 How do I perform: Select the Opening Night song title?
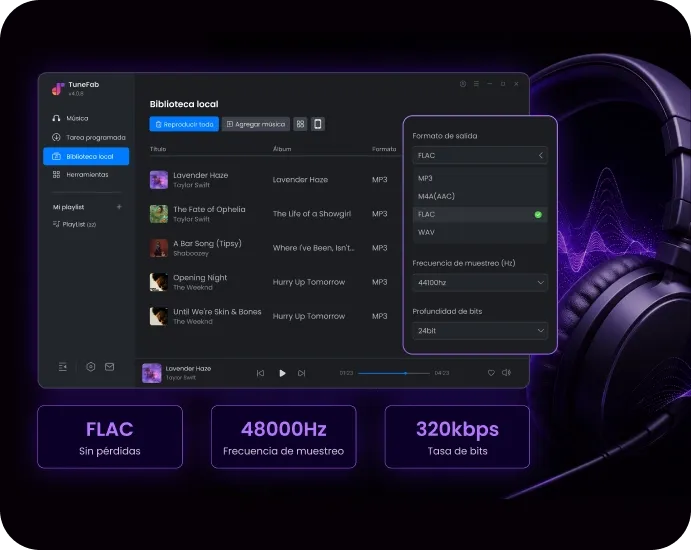click(x=200, y=278)
